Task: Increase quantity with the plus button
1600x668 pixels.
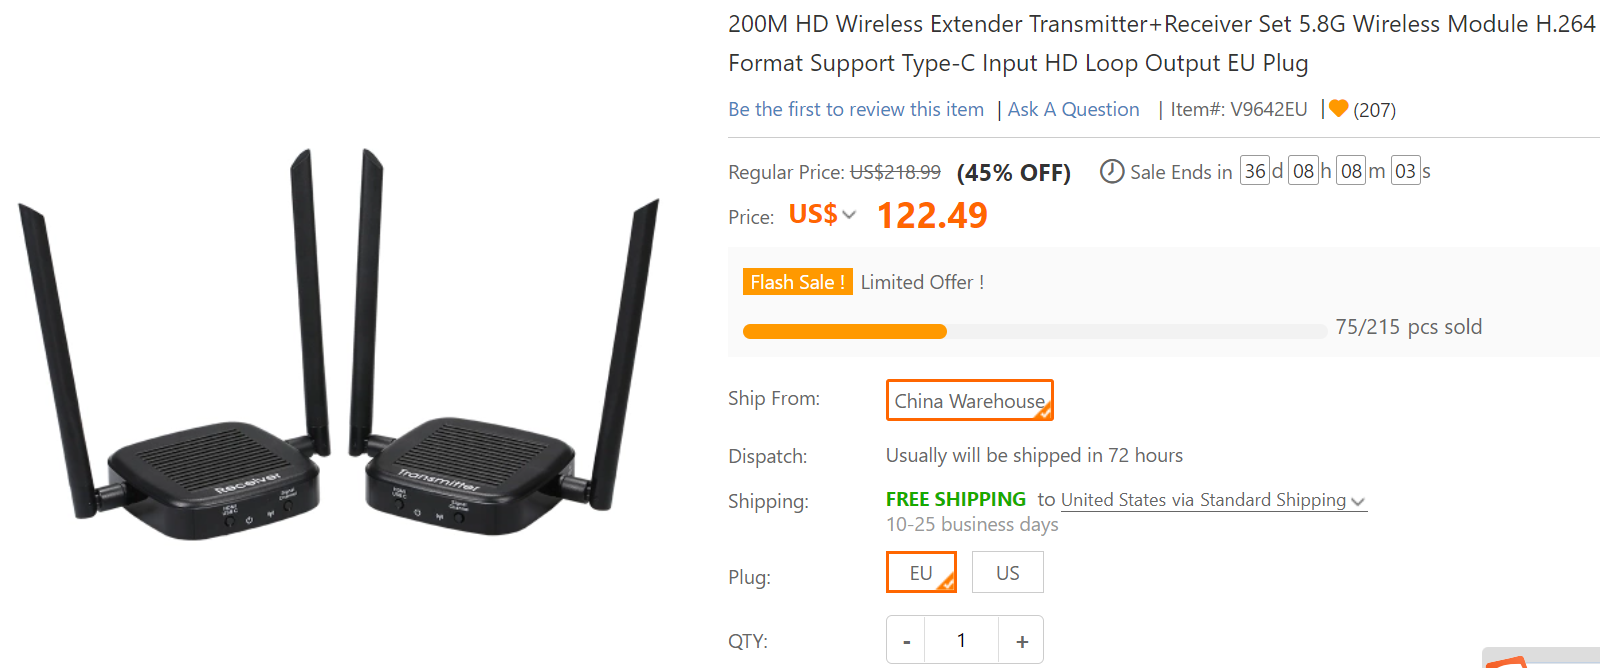Action: click(x=1021, y=641)
